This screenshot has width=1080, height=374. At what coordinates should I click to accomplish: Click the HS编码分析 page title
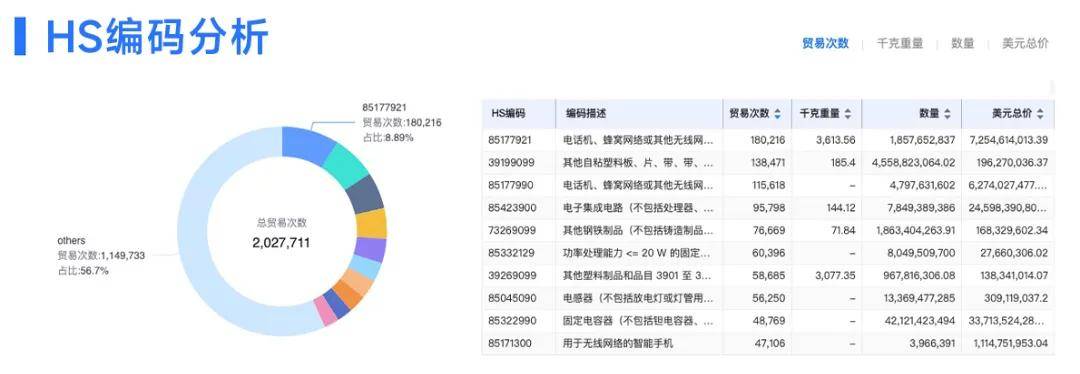tap(157, 37)
